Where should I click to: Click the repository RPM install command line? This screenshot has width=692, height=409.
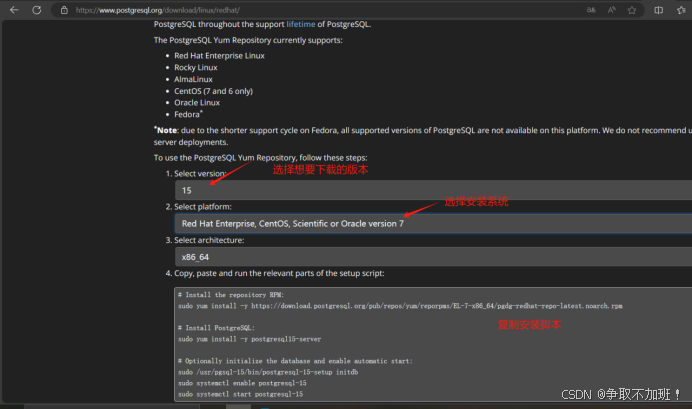pos(400,306)
